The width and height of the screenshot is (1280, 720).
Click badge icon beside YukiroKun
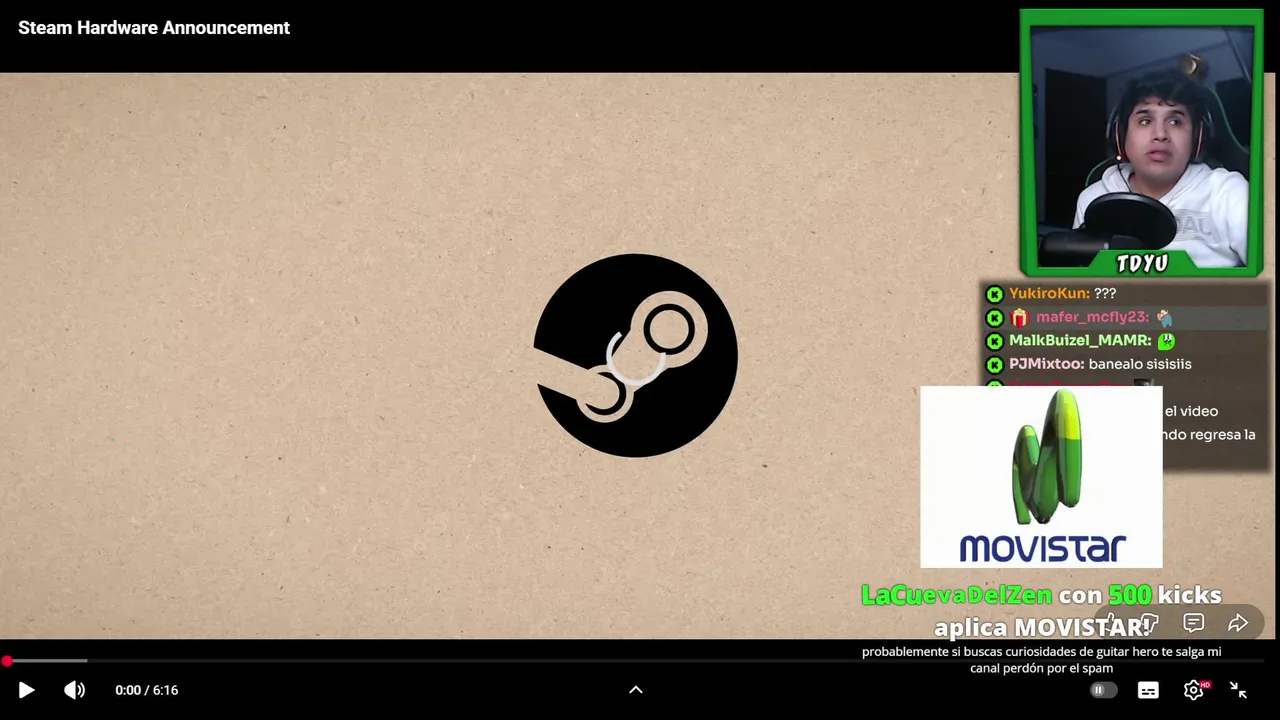click(994, 294)
